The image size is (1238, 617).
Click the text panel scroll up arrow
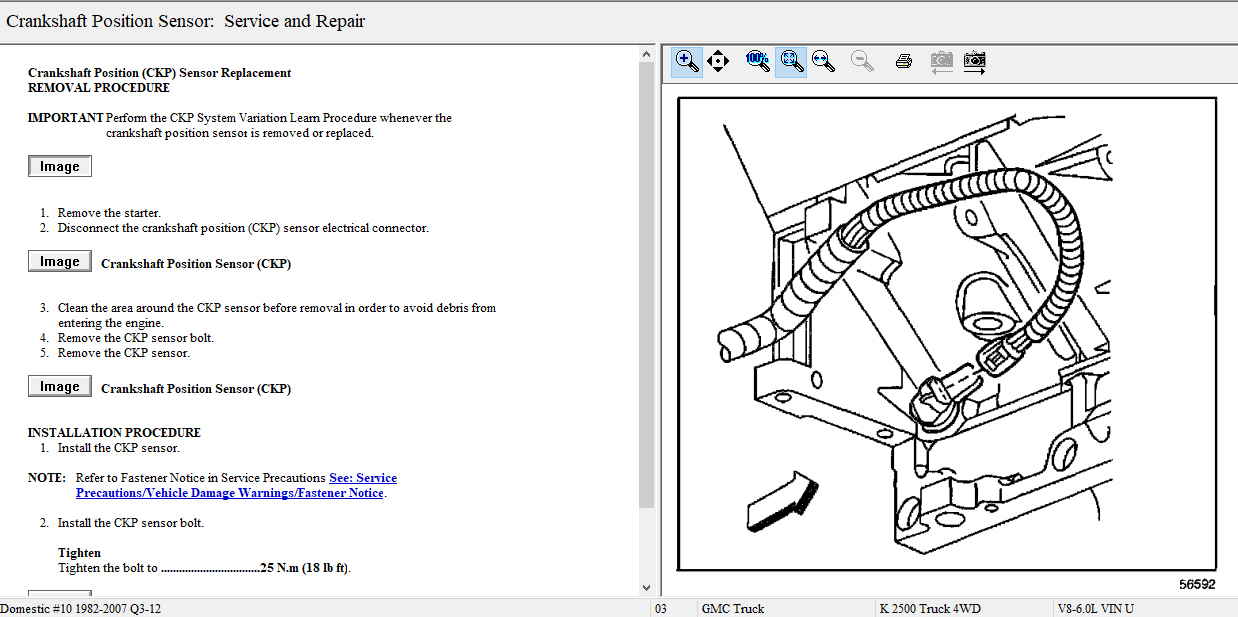pyautogui.click(x=646, y=54)
